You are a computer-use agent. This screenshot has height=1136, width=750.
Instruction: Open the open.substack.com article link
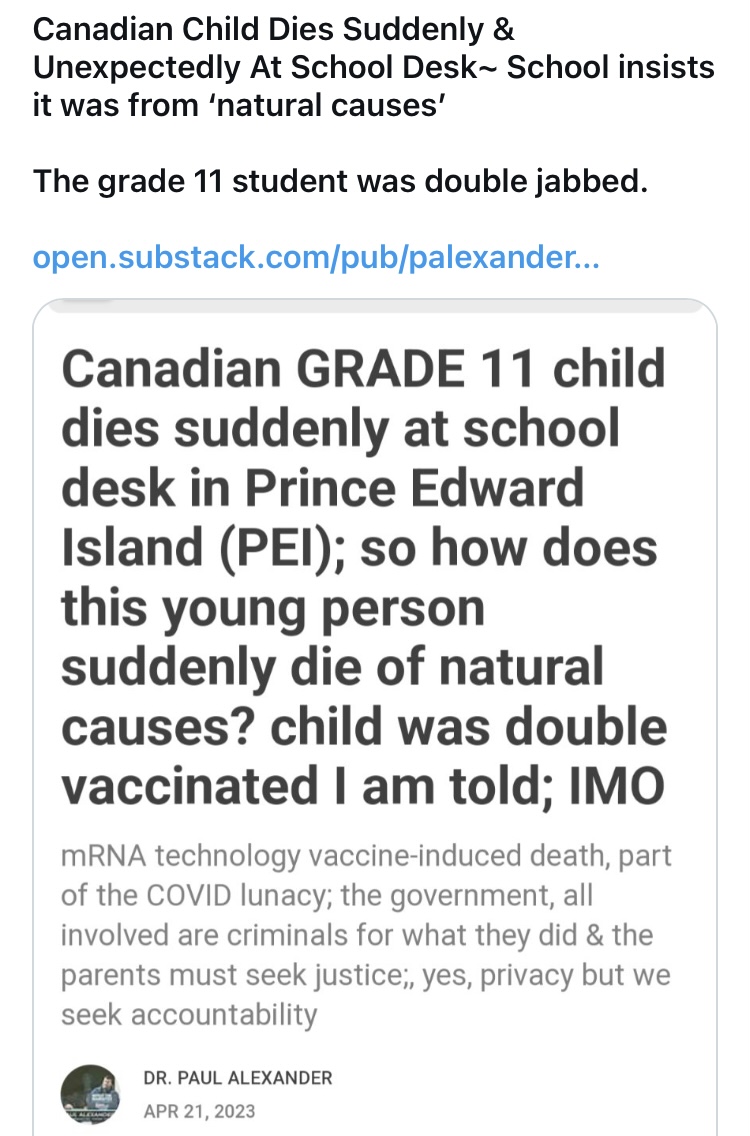(x=316, y=259)
